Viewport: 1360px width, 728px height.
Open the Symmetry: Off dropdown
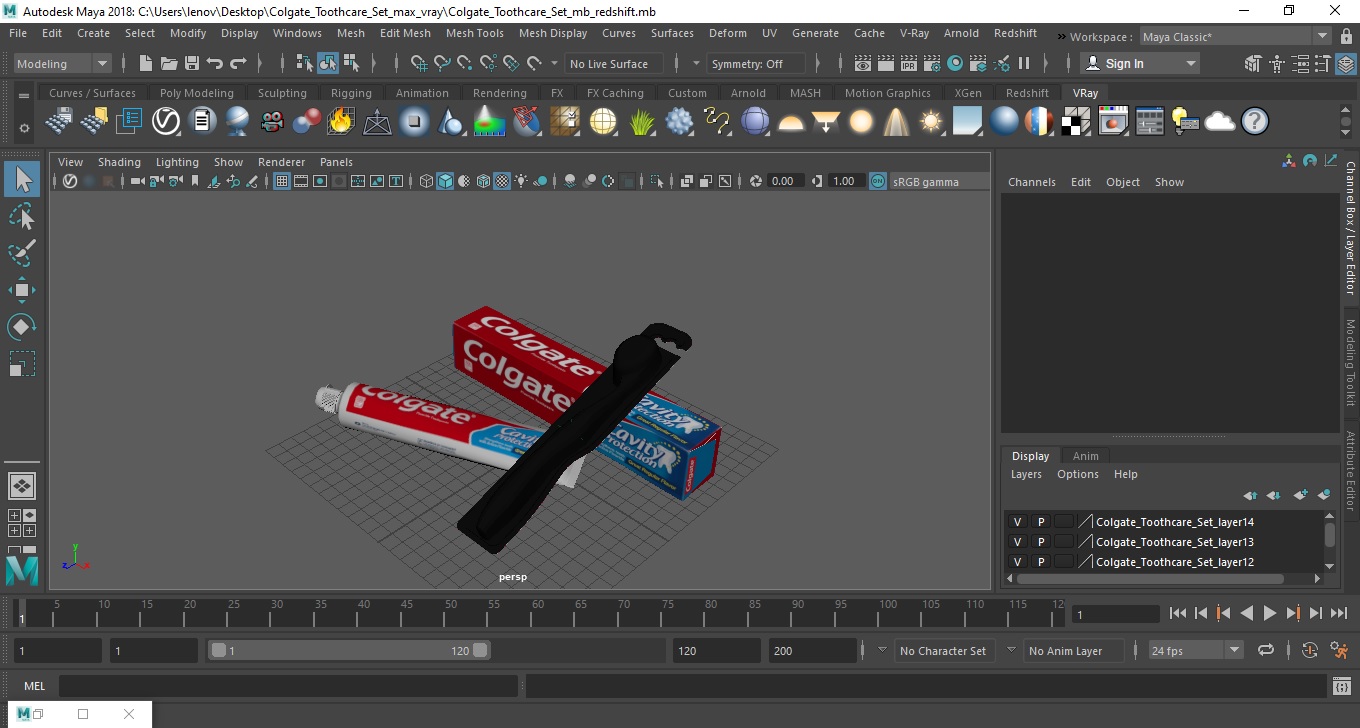(756, 63)
